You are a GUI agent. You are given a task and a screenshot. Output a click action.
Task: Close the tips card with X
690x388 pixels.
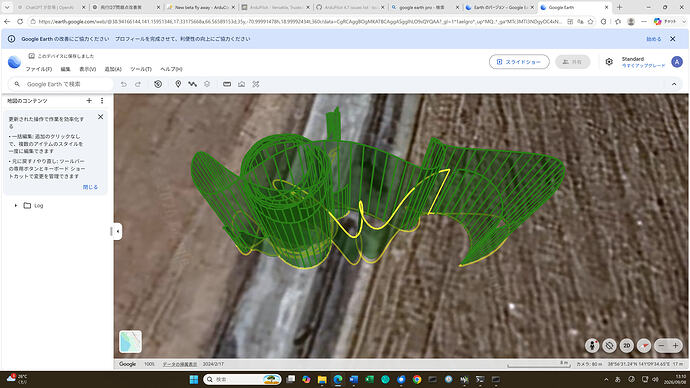[x=100, y=117]
